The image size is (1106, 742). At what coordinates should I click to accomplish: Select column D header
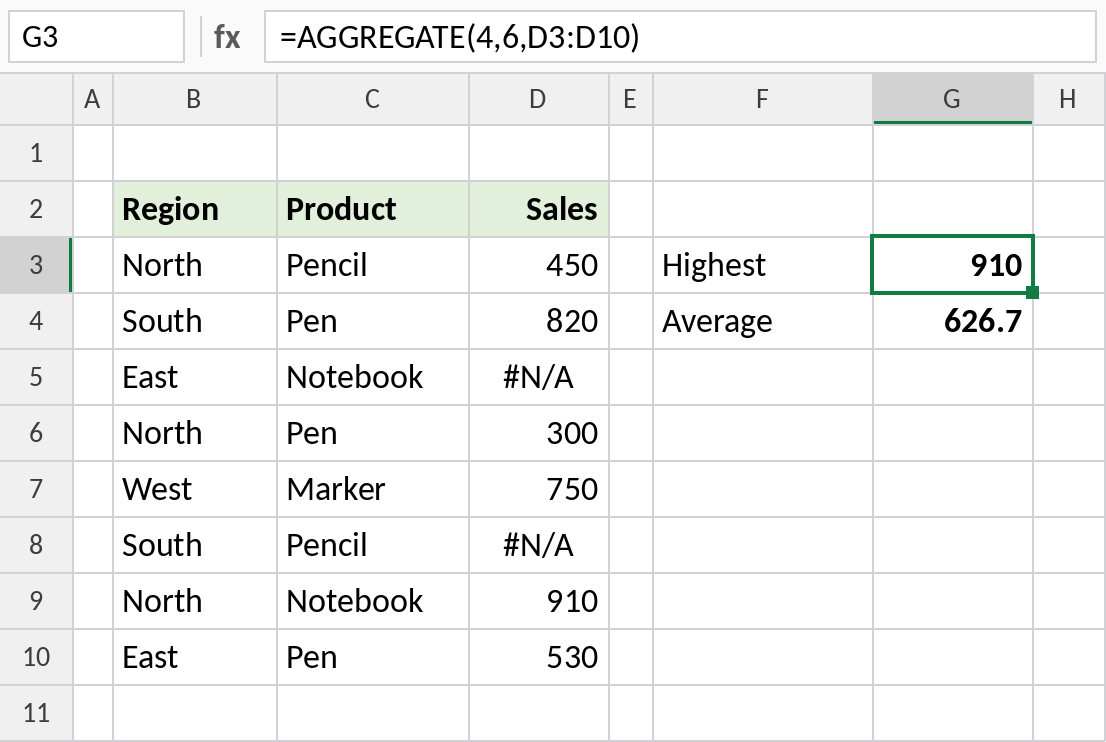[538, 99]
